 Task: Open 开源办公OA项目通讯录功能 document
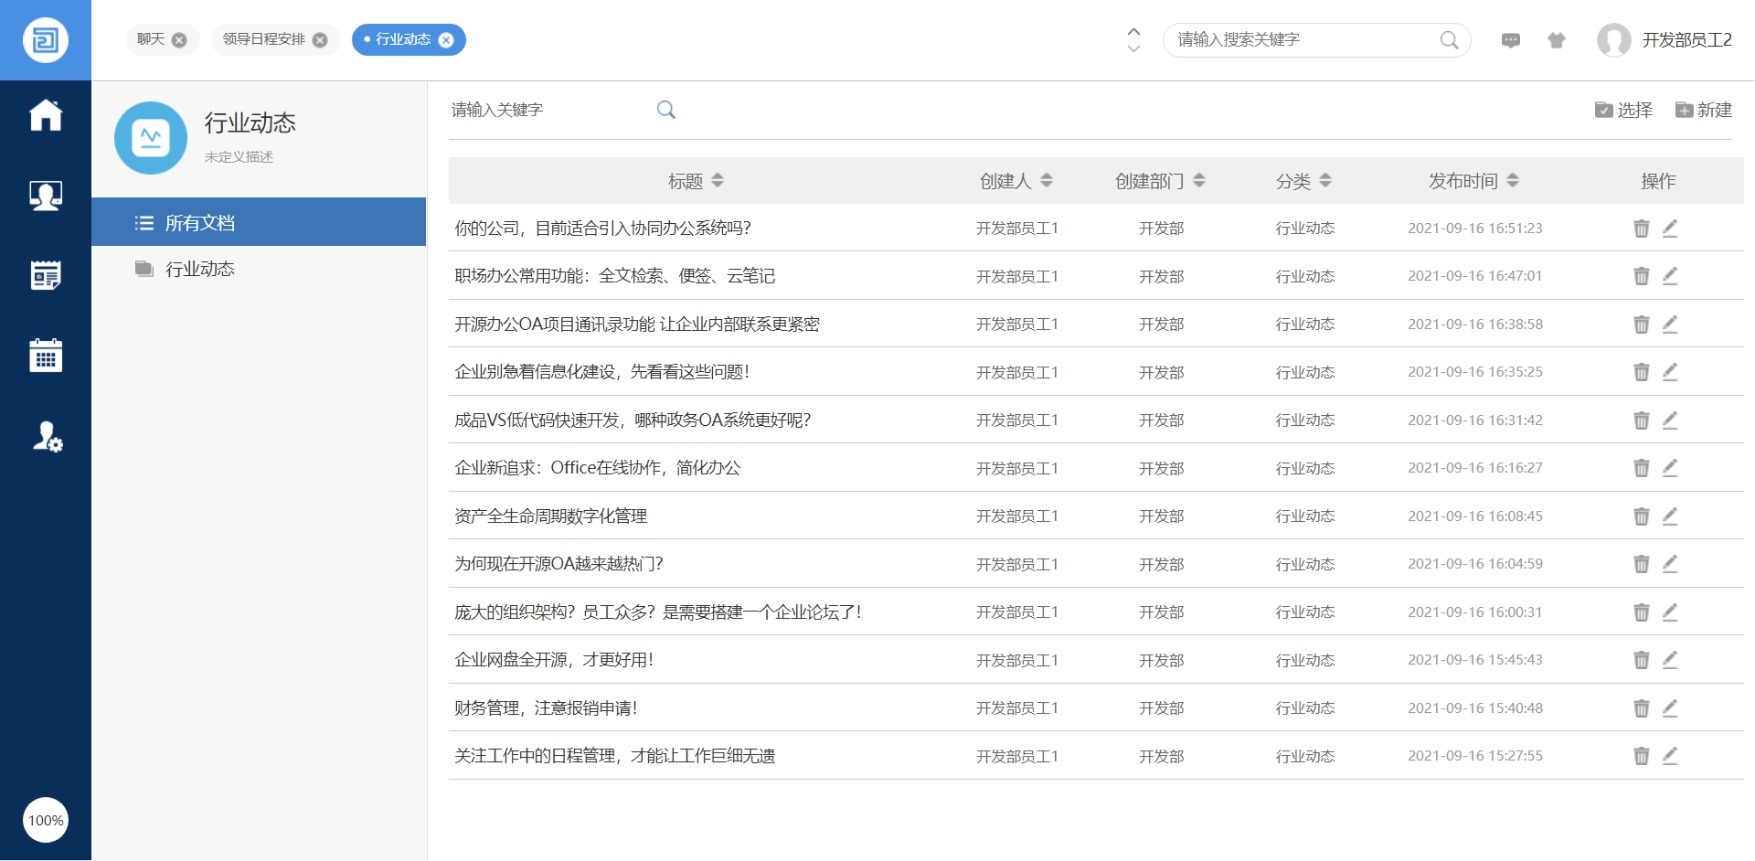(x=637, y=324)
